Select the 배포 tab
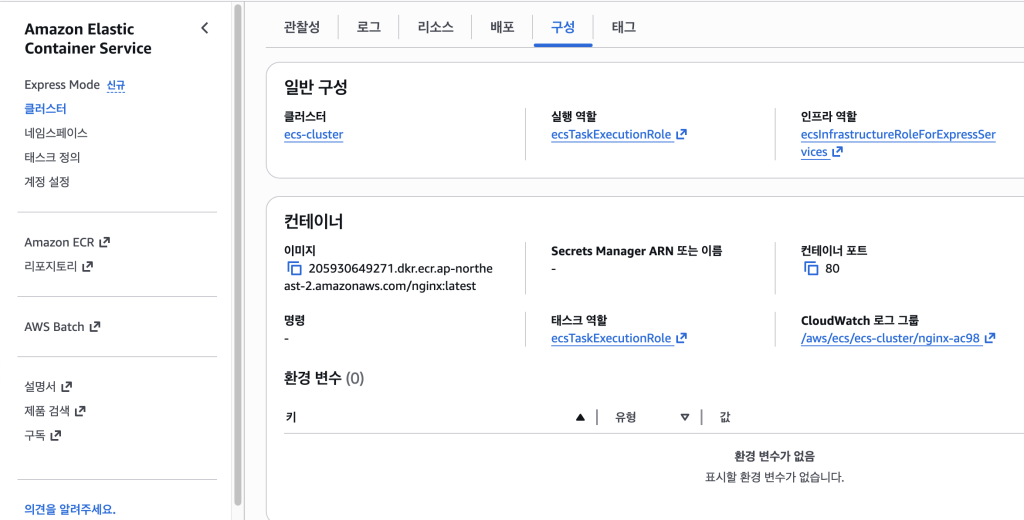This screenshot has height=520, width=1024. point(502,27)
